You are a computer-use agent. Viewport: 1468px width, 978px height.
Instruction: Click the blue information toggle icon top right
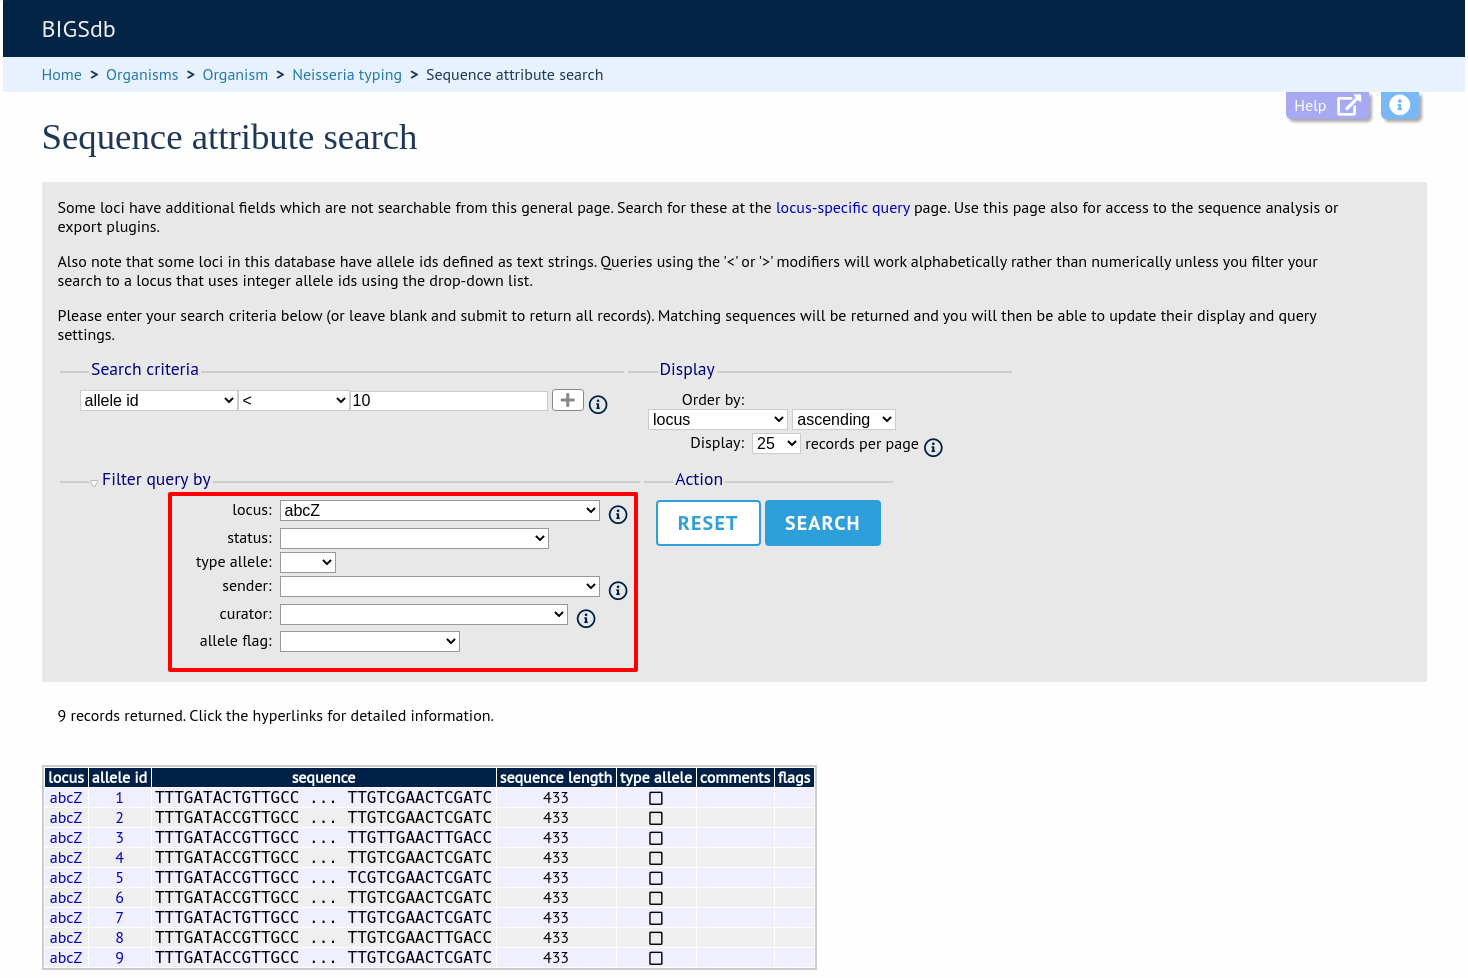pyautogui.click(x=1400, y=106)
